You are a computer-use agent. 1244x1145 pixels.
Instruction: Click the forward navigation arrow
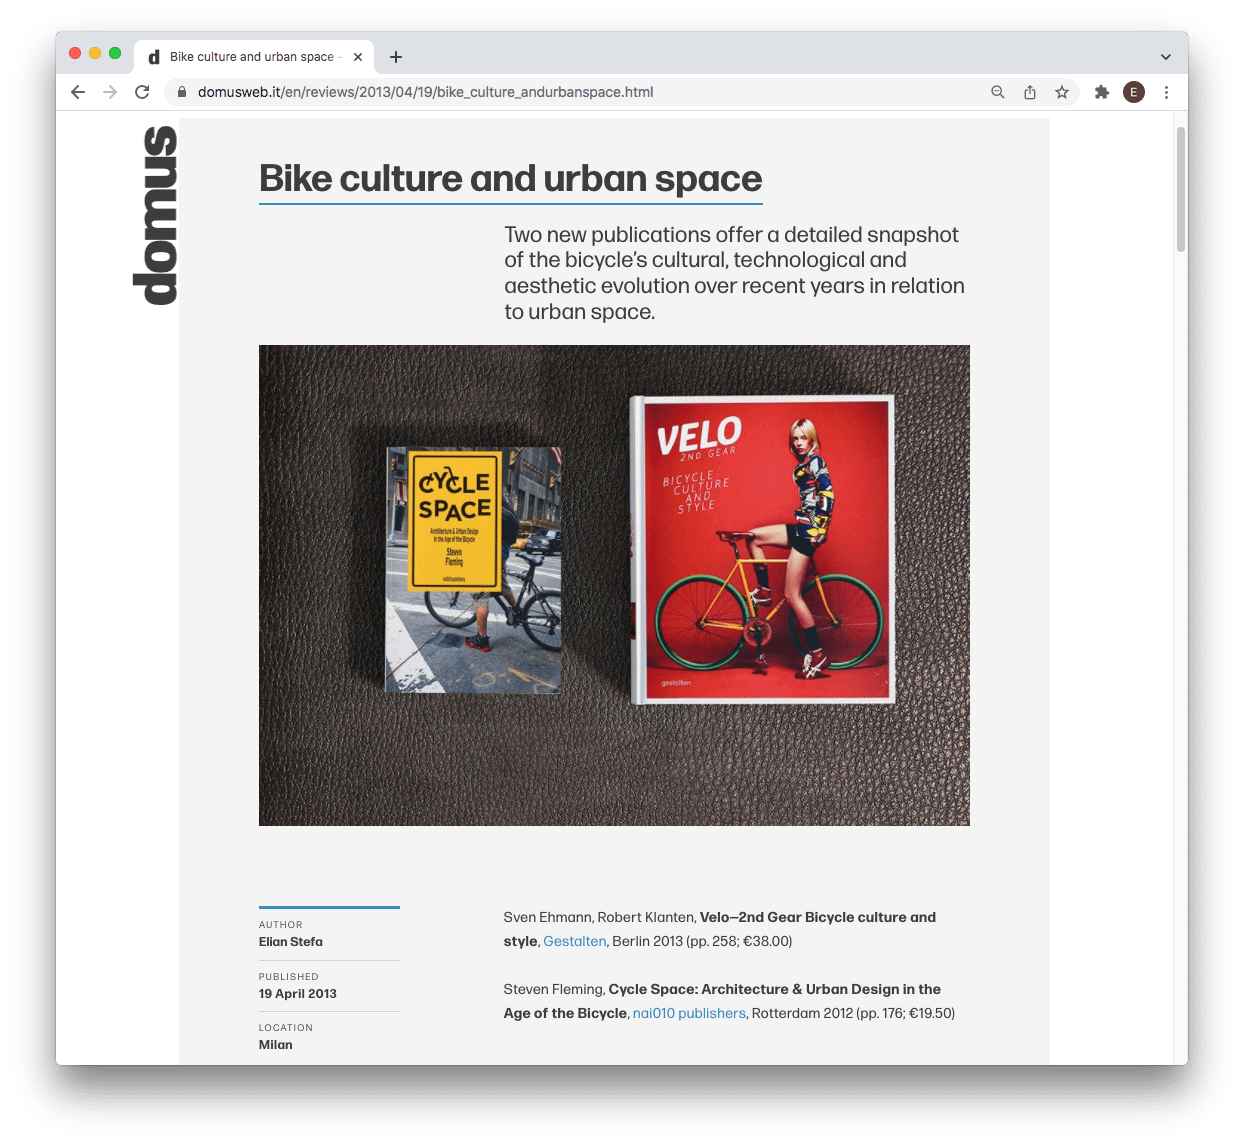point(110,92)
